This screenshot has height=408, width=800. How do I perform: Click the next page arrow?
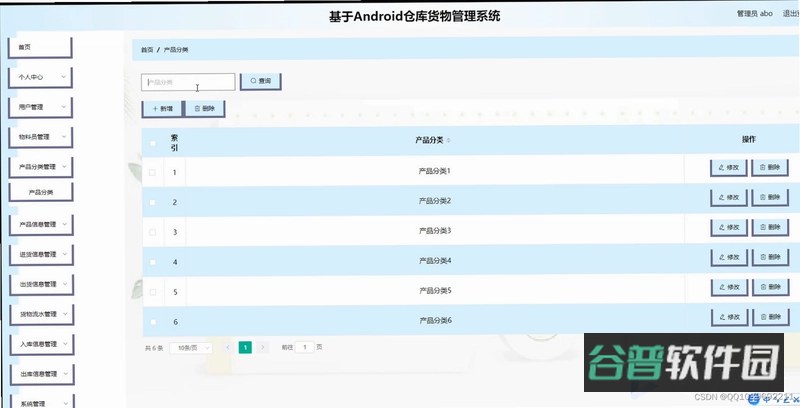(263, 348)
